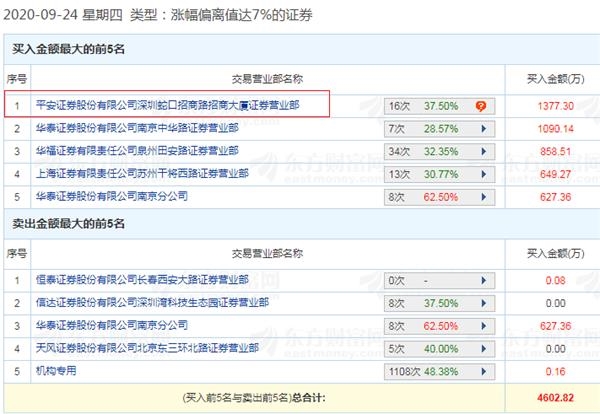Click the 0.00 amount for 天风证券
The height and width of the screenshot is (414, 600).
click(x=555, y=349)
